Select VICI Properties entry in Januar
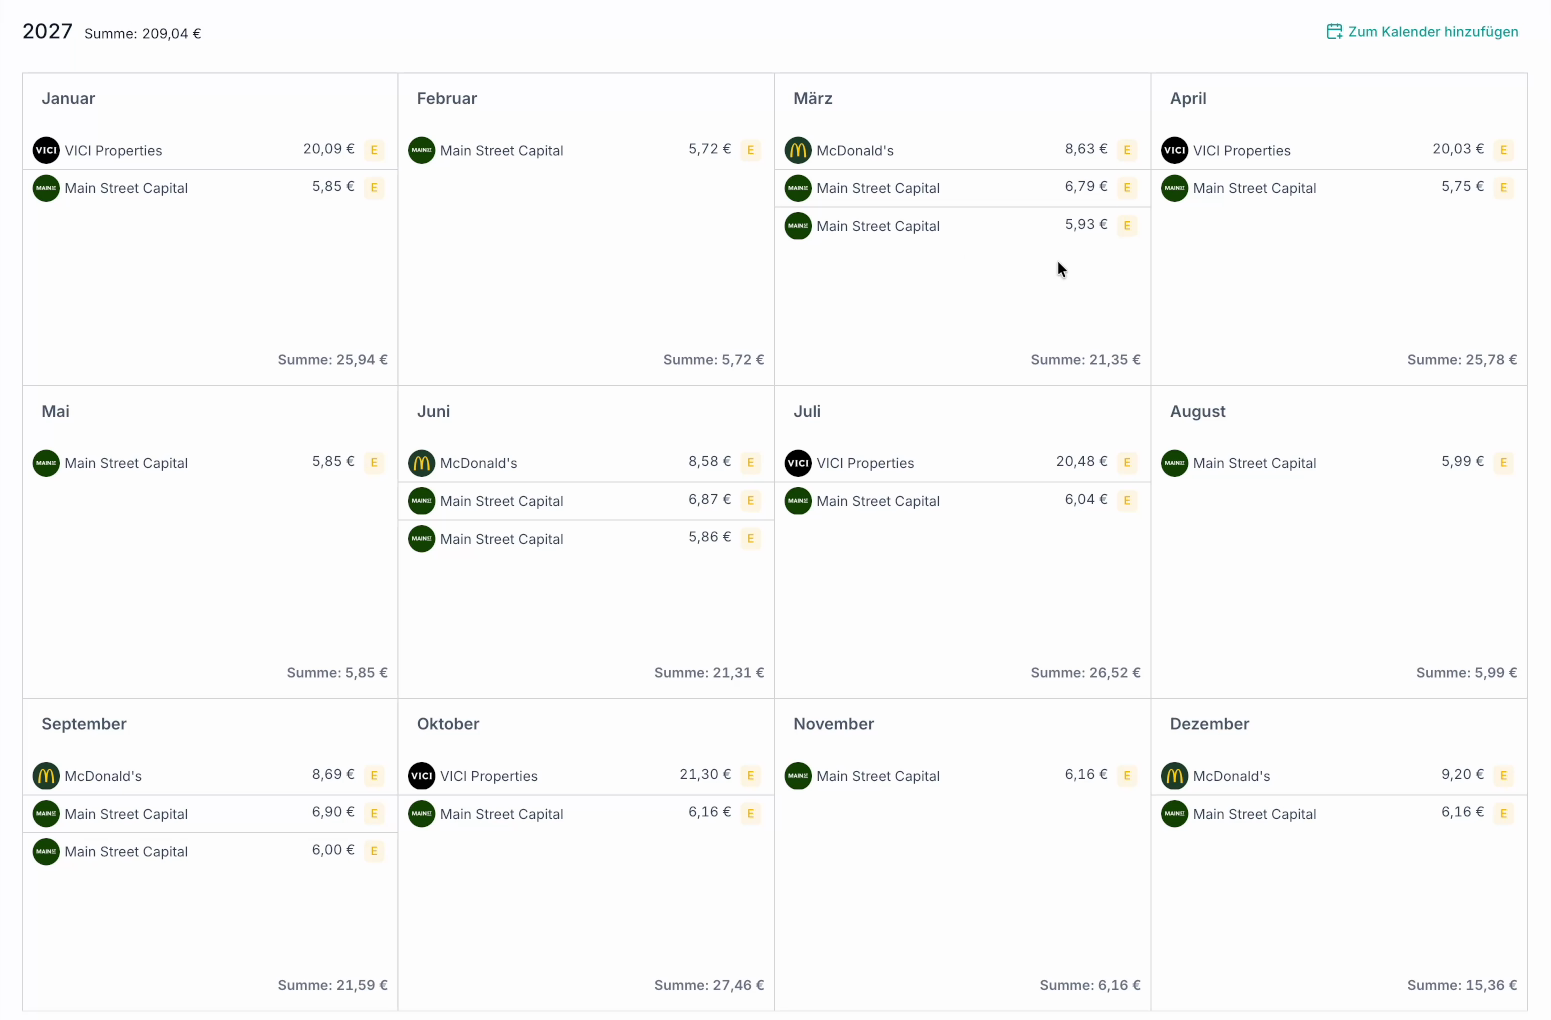Viewport: 1551px width, 1020px height. coord(210,150)
